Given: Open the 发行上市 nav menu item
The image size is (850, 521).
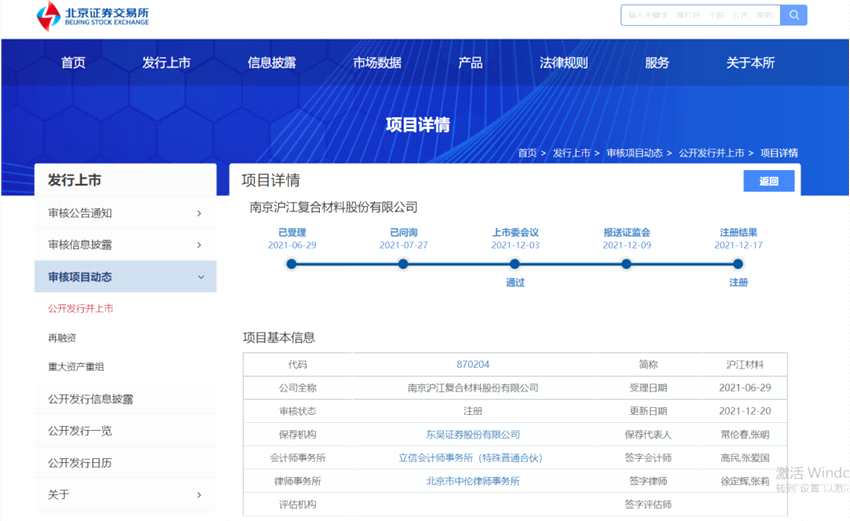Looking at the screenshot, I should pos(166,63).
